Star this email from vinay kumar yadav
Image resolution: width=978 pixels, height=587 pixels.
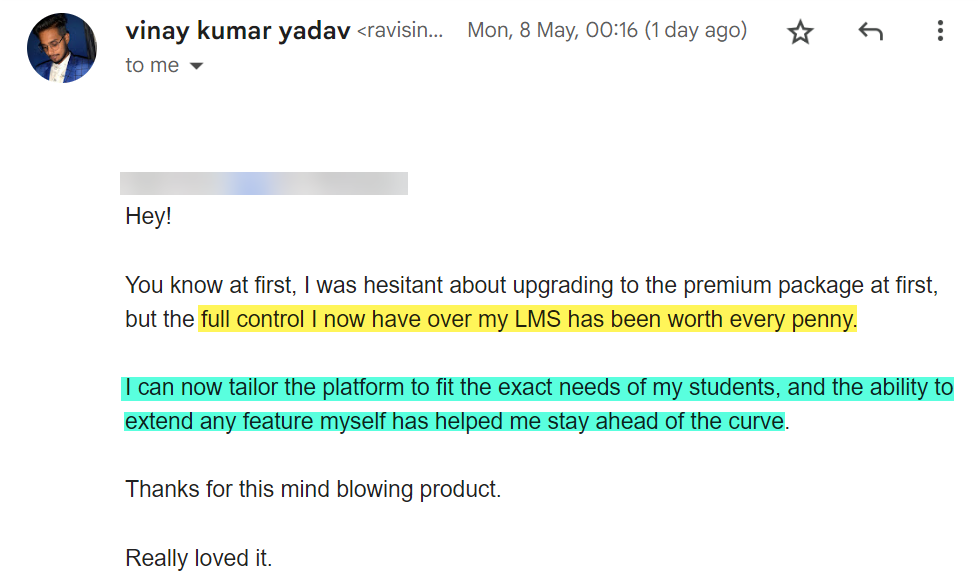[800, 32]
